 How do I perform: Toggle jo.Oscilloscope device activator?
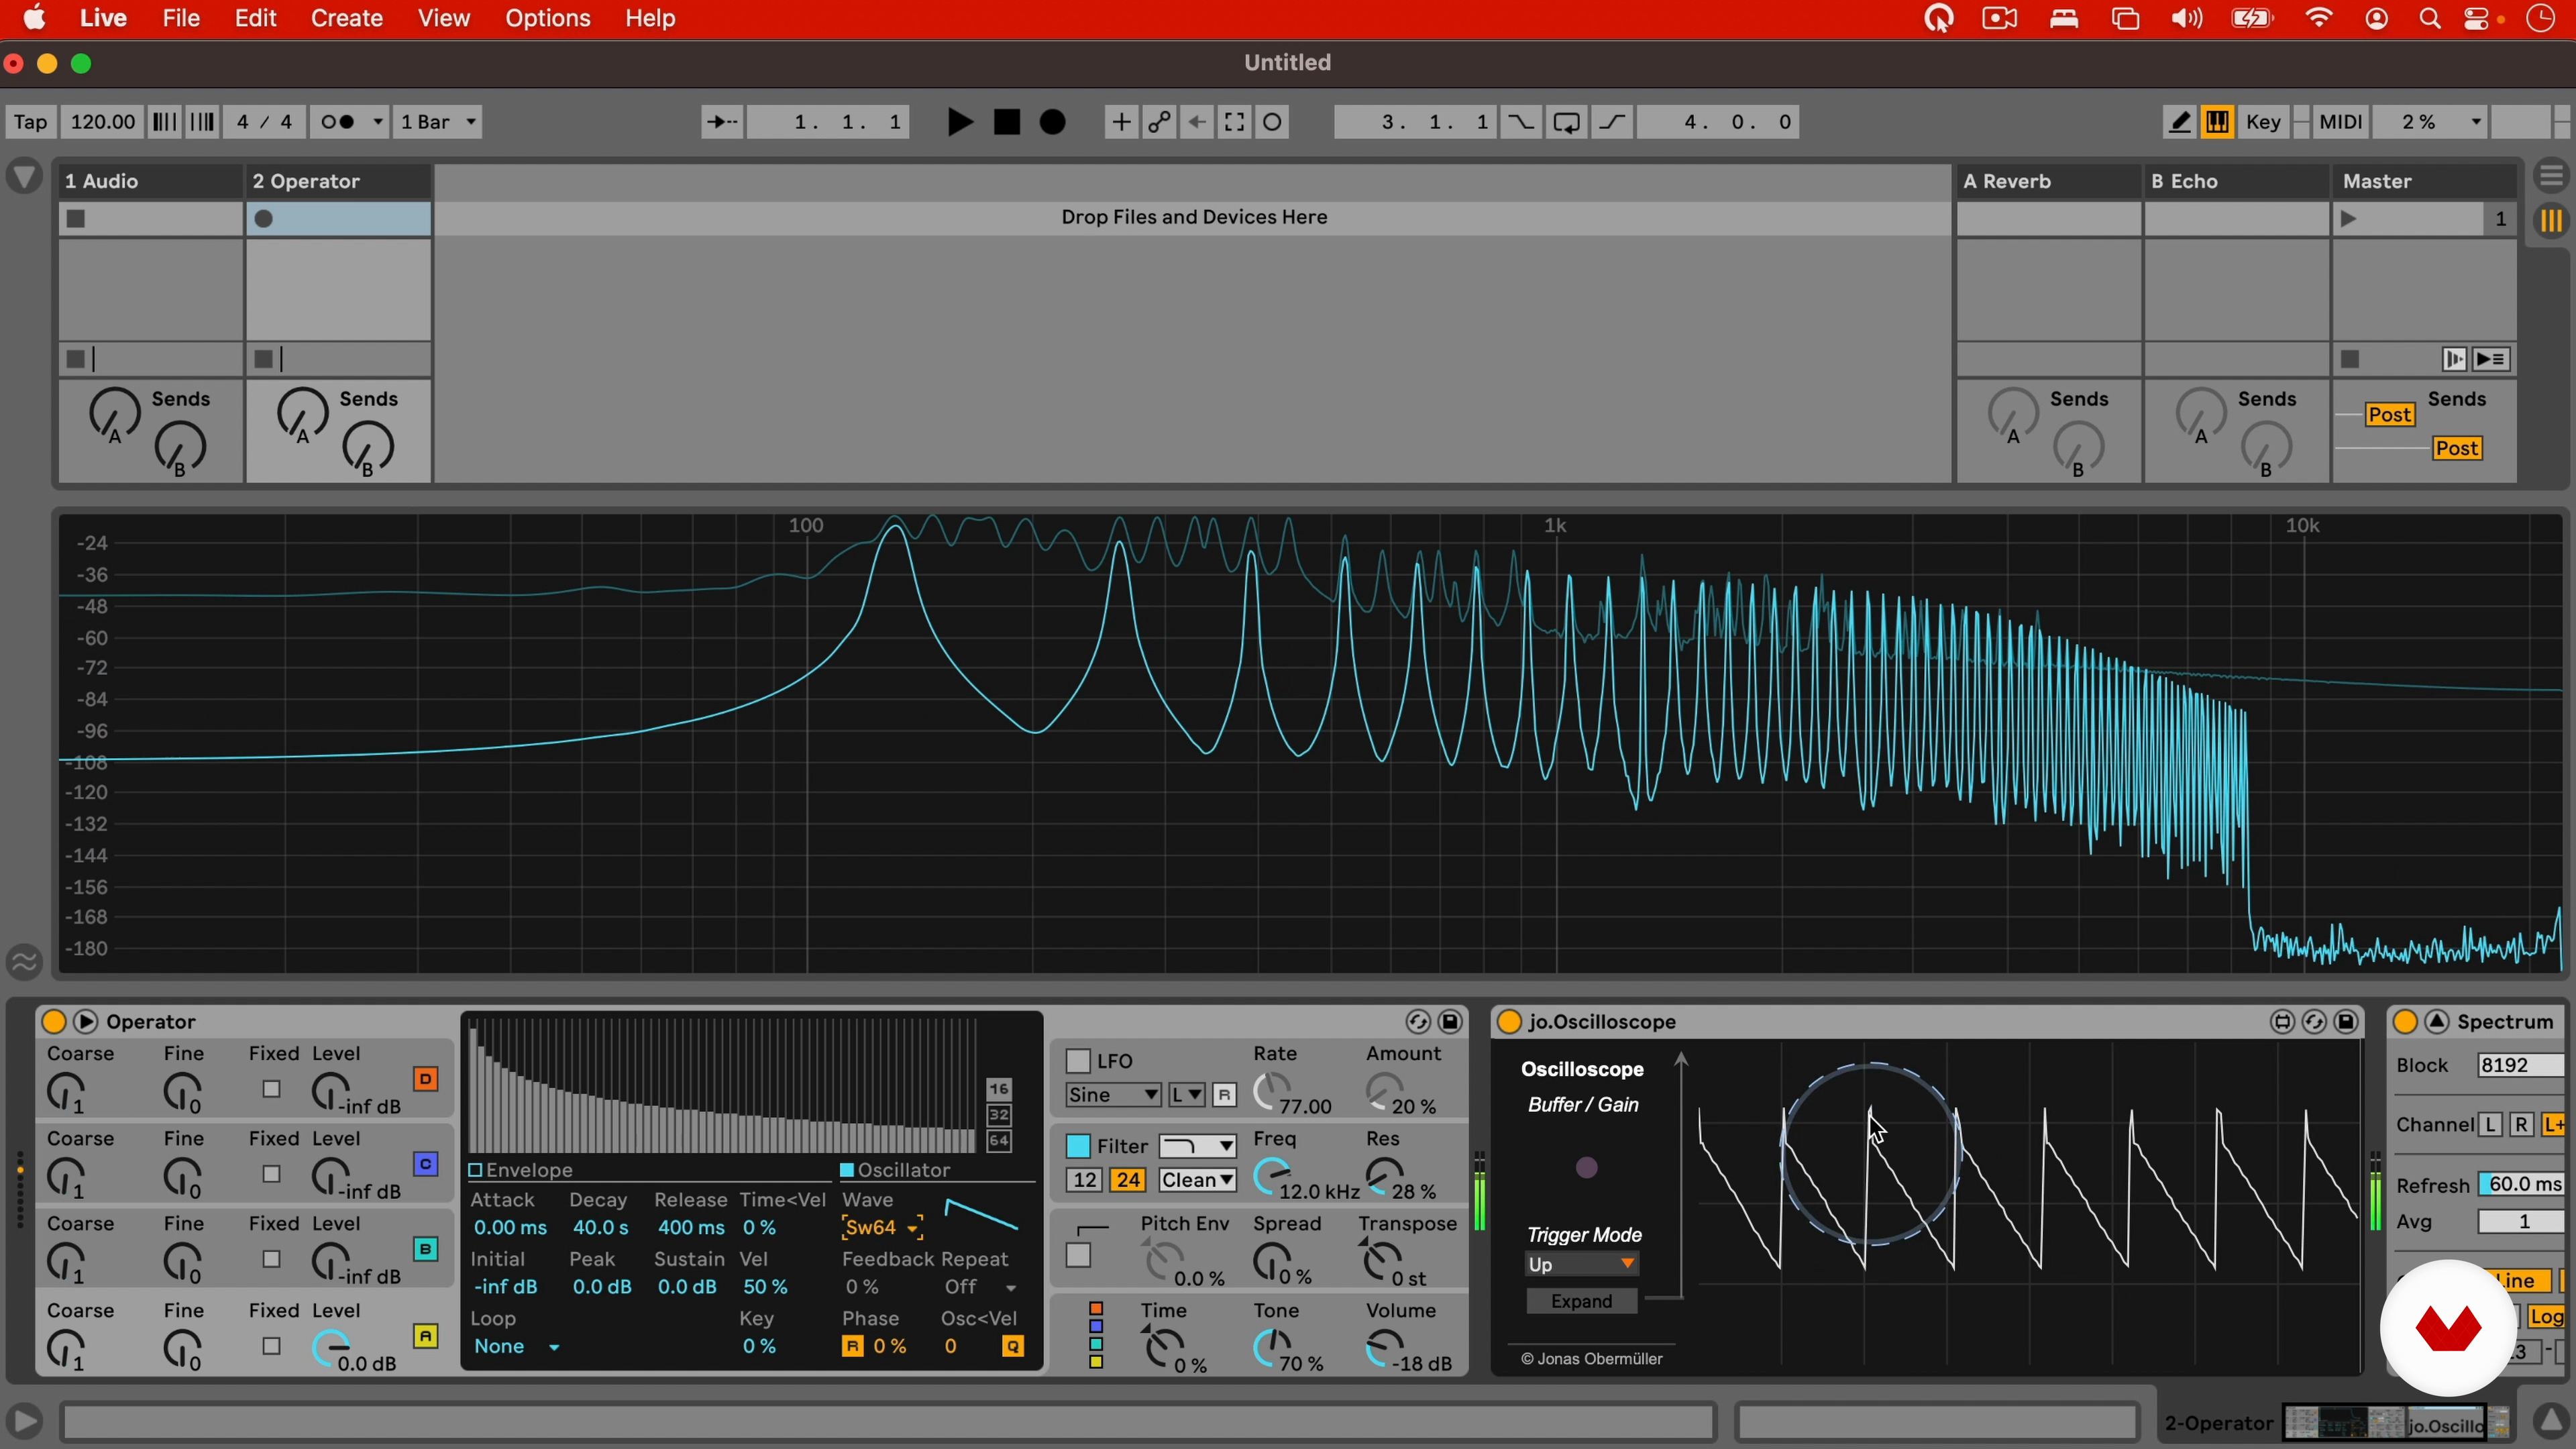[1508, 1021]
